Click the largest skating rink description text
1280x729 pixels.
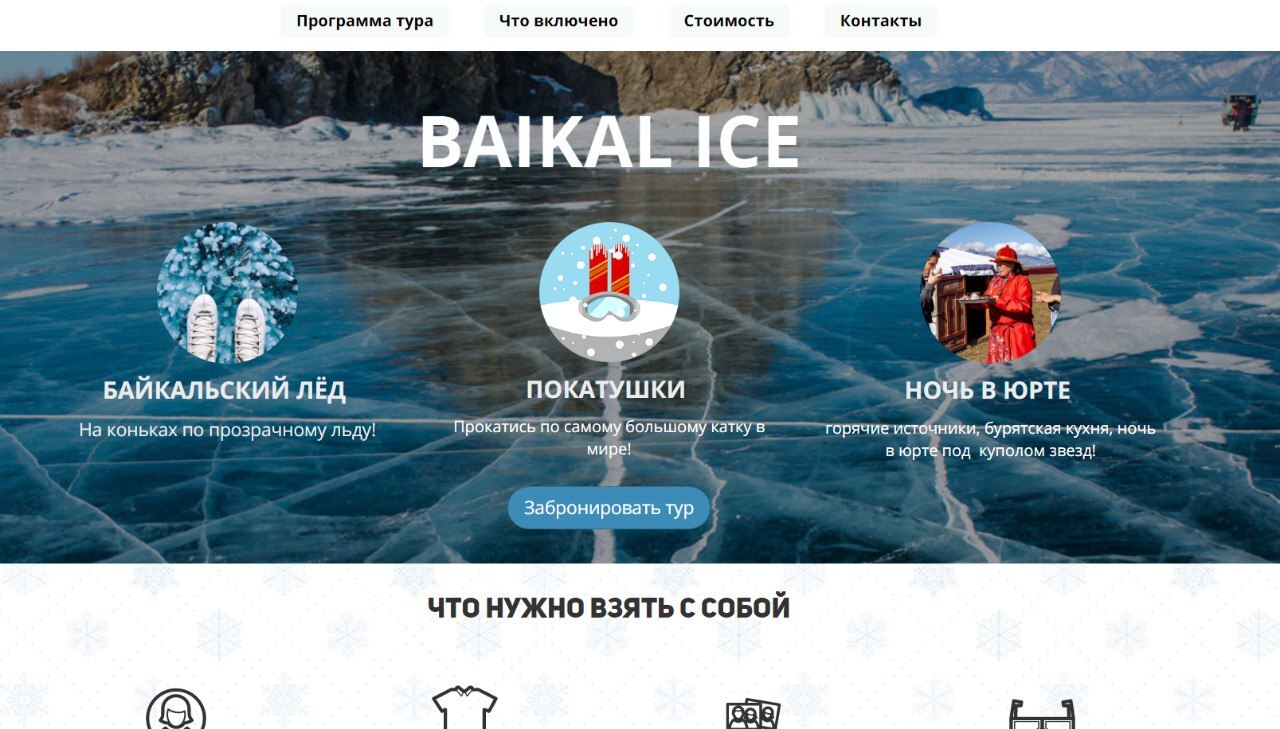pos(609,438)
